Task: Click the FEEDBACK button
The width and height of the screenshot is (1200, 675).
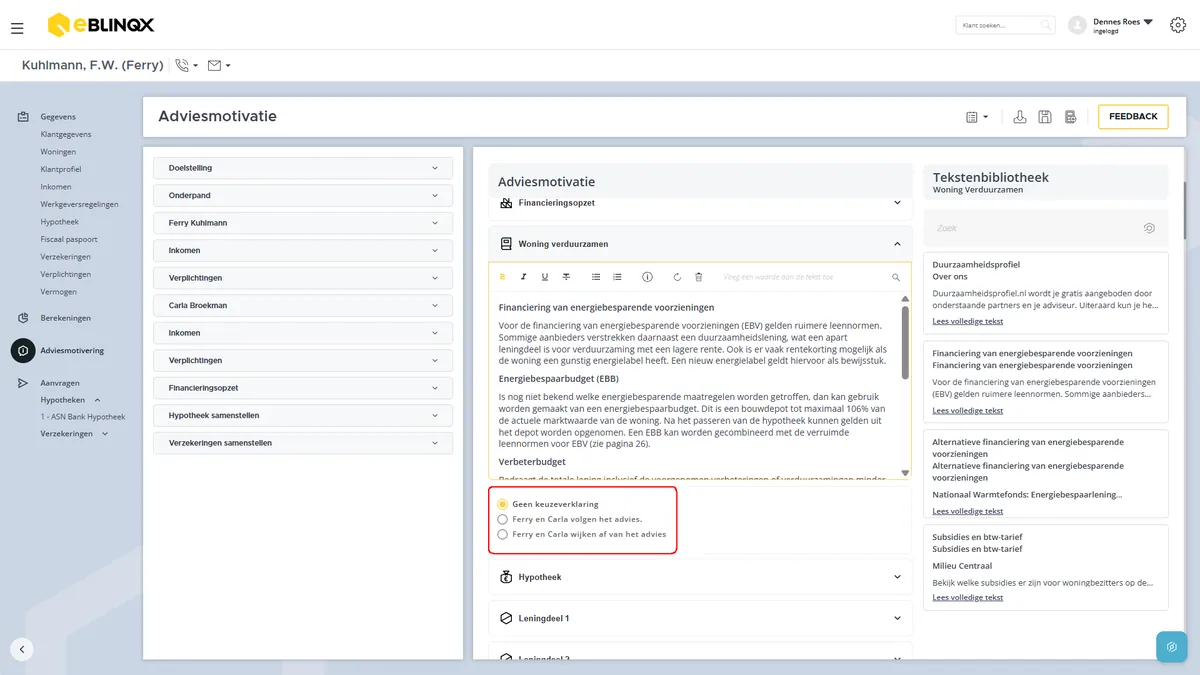Action: 1133,117
